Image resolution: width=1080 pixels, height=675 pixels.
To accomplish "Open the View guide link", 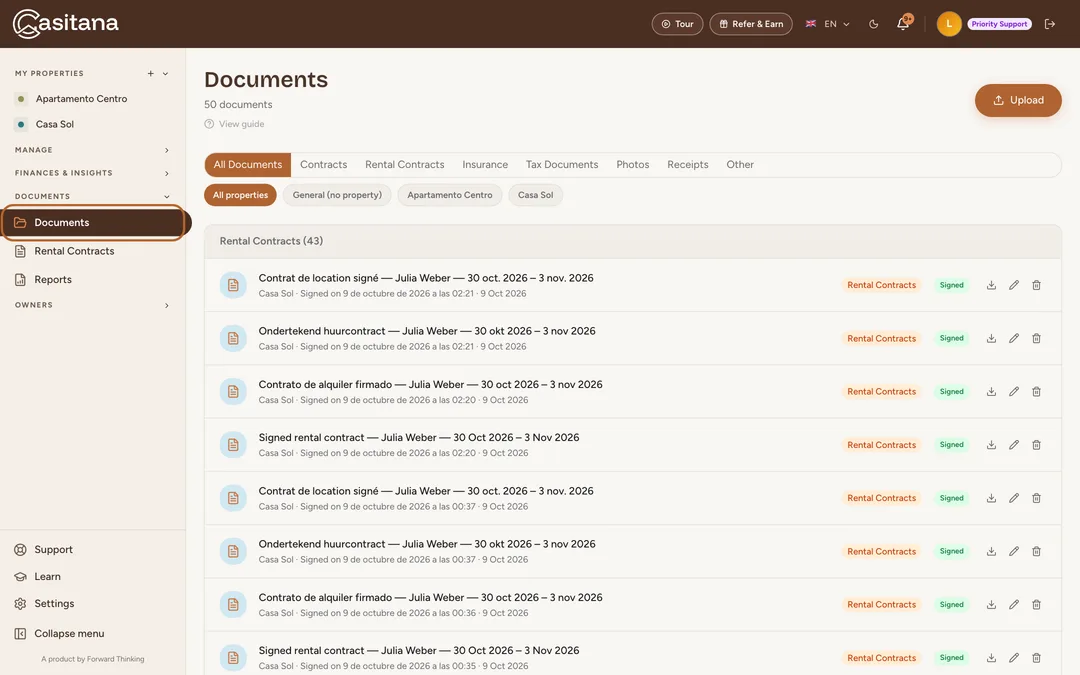I will 234,124.
